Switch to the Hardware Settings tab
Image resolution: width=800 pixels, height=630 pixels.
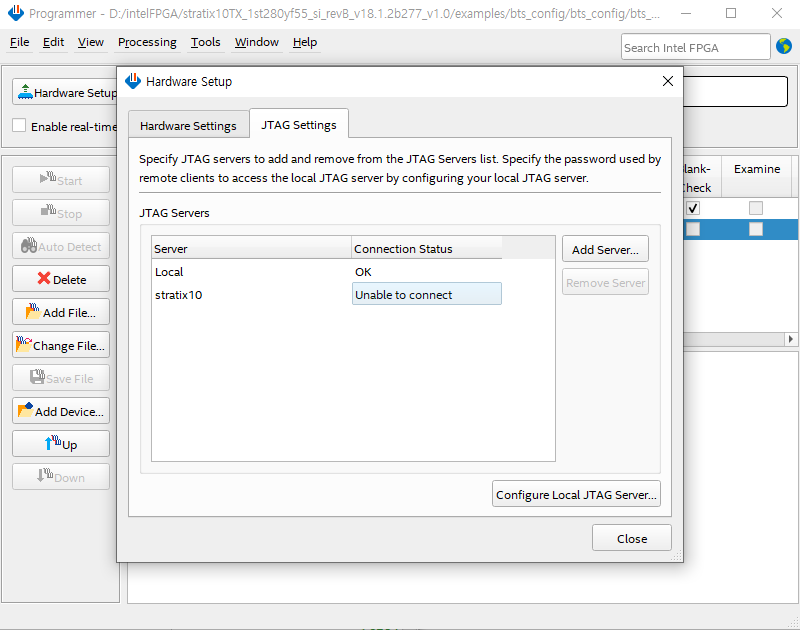click(x=188, y=125)
